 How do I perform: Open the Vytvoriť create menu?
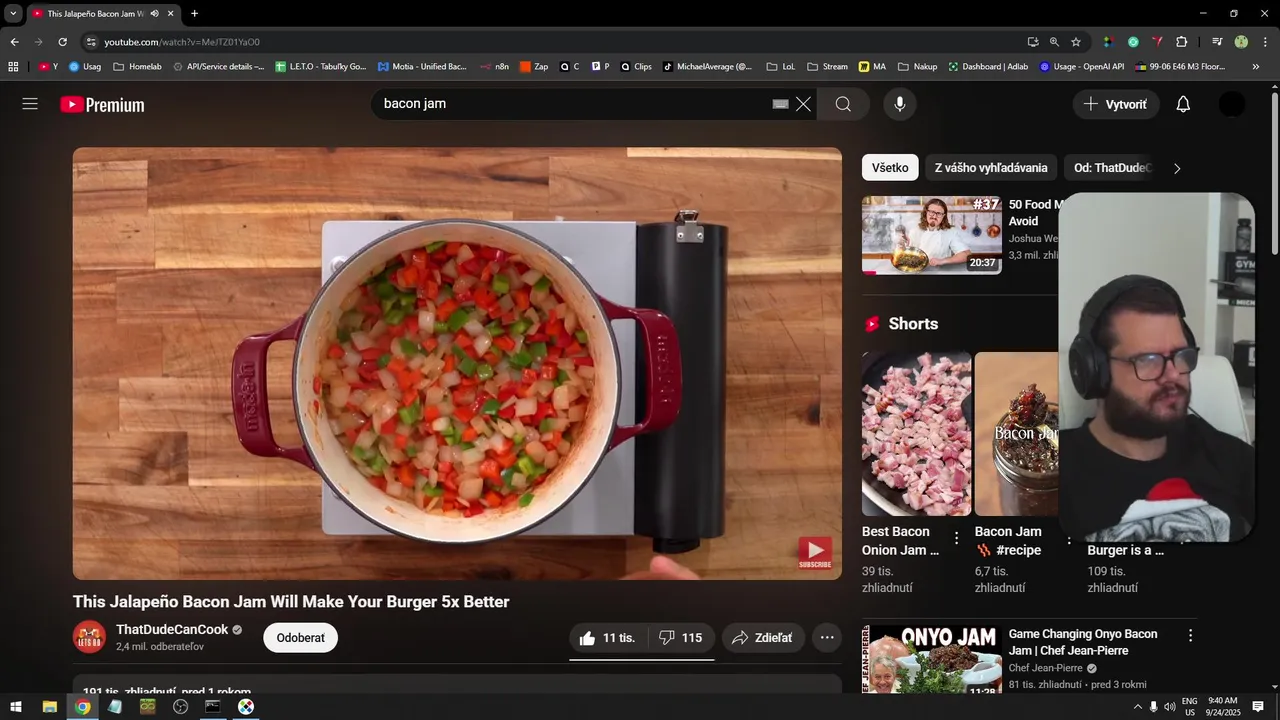(x=1116, y=104)
